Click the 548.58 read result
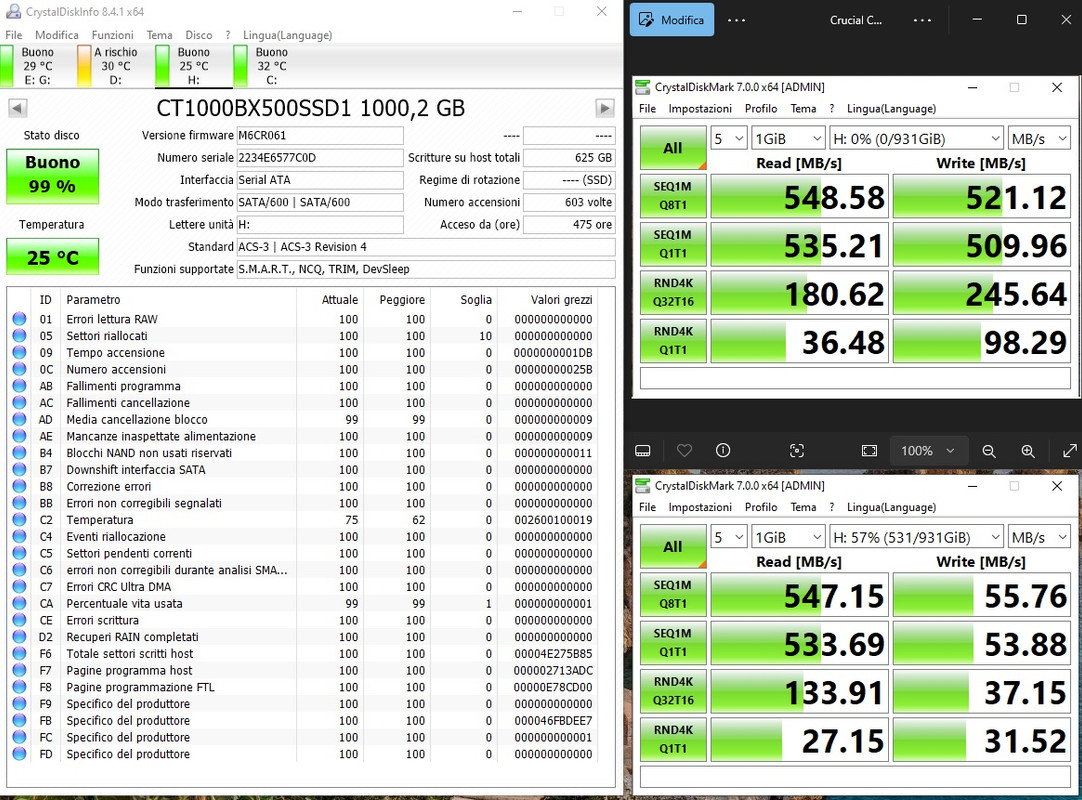Viewport: 1082px width, 800px height. (799, 197)
